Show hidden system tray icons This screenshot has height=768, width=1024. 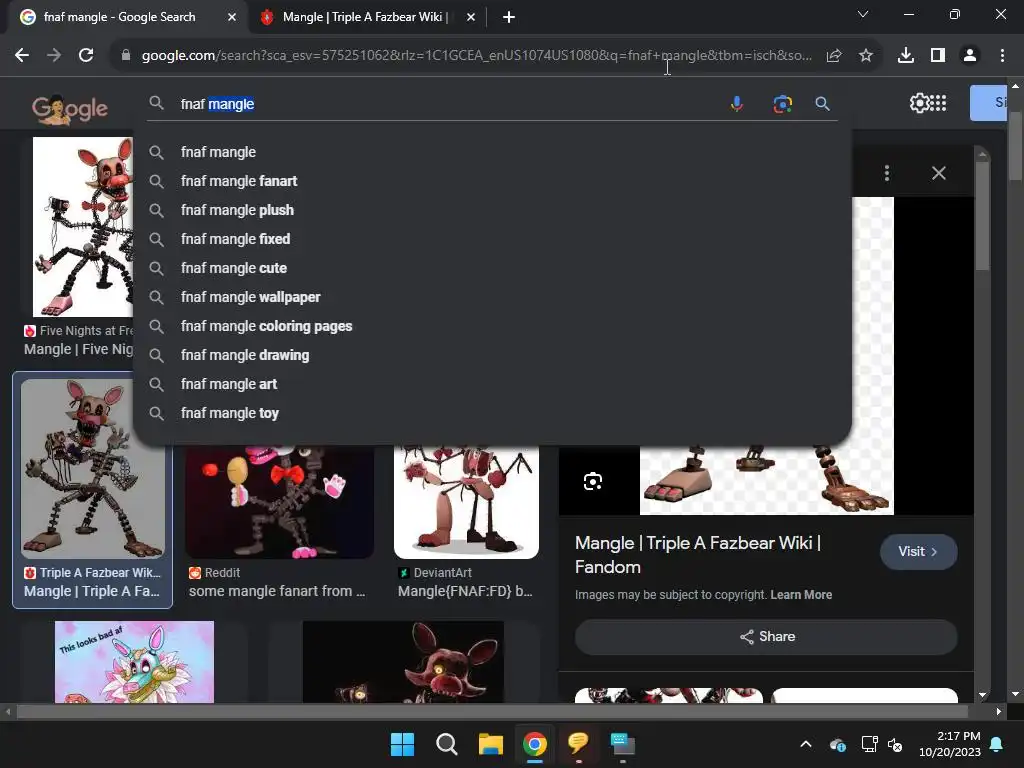click(x=806, y=744)
